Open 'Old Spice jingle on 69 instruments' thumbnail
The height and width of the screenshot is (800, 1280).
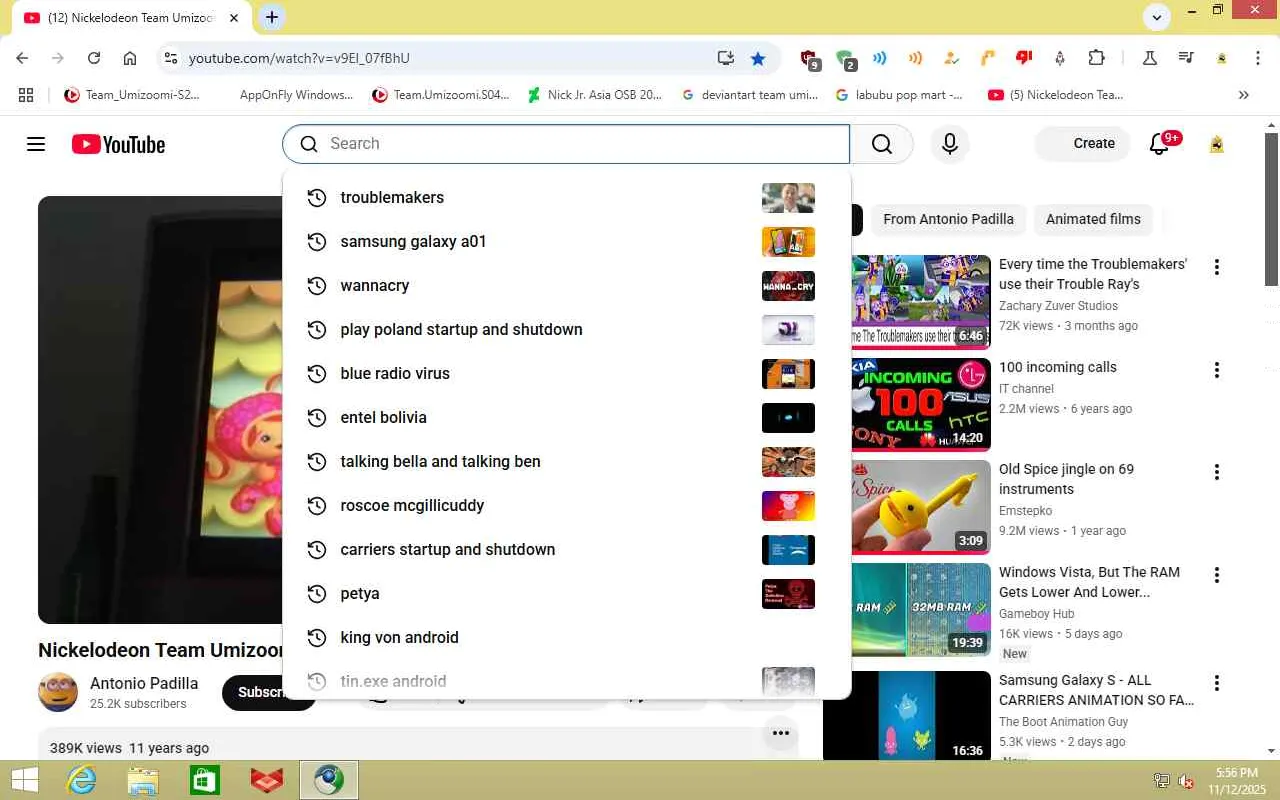tap(920, 506)
